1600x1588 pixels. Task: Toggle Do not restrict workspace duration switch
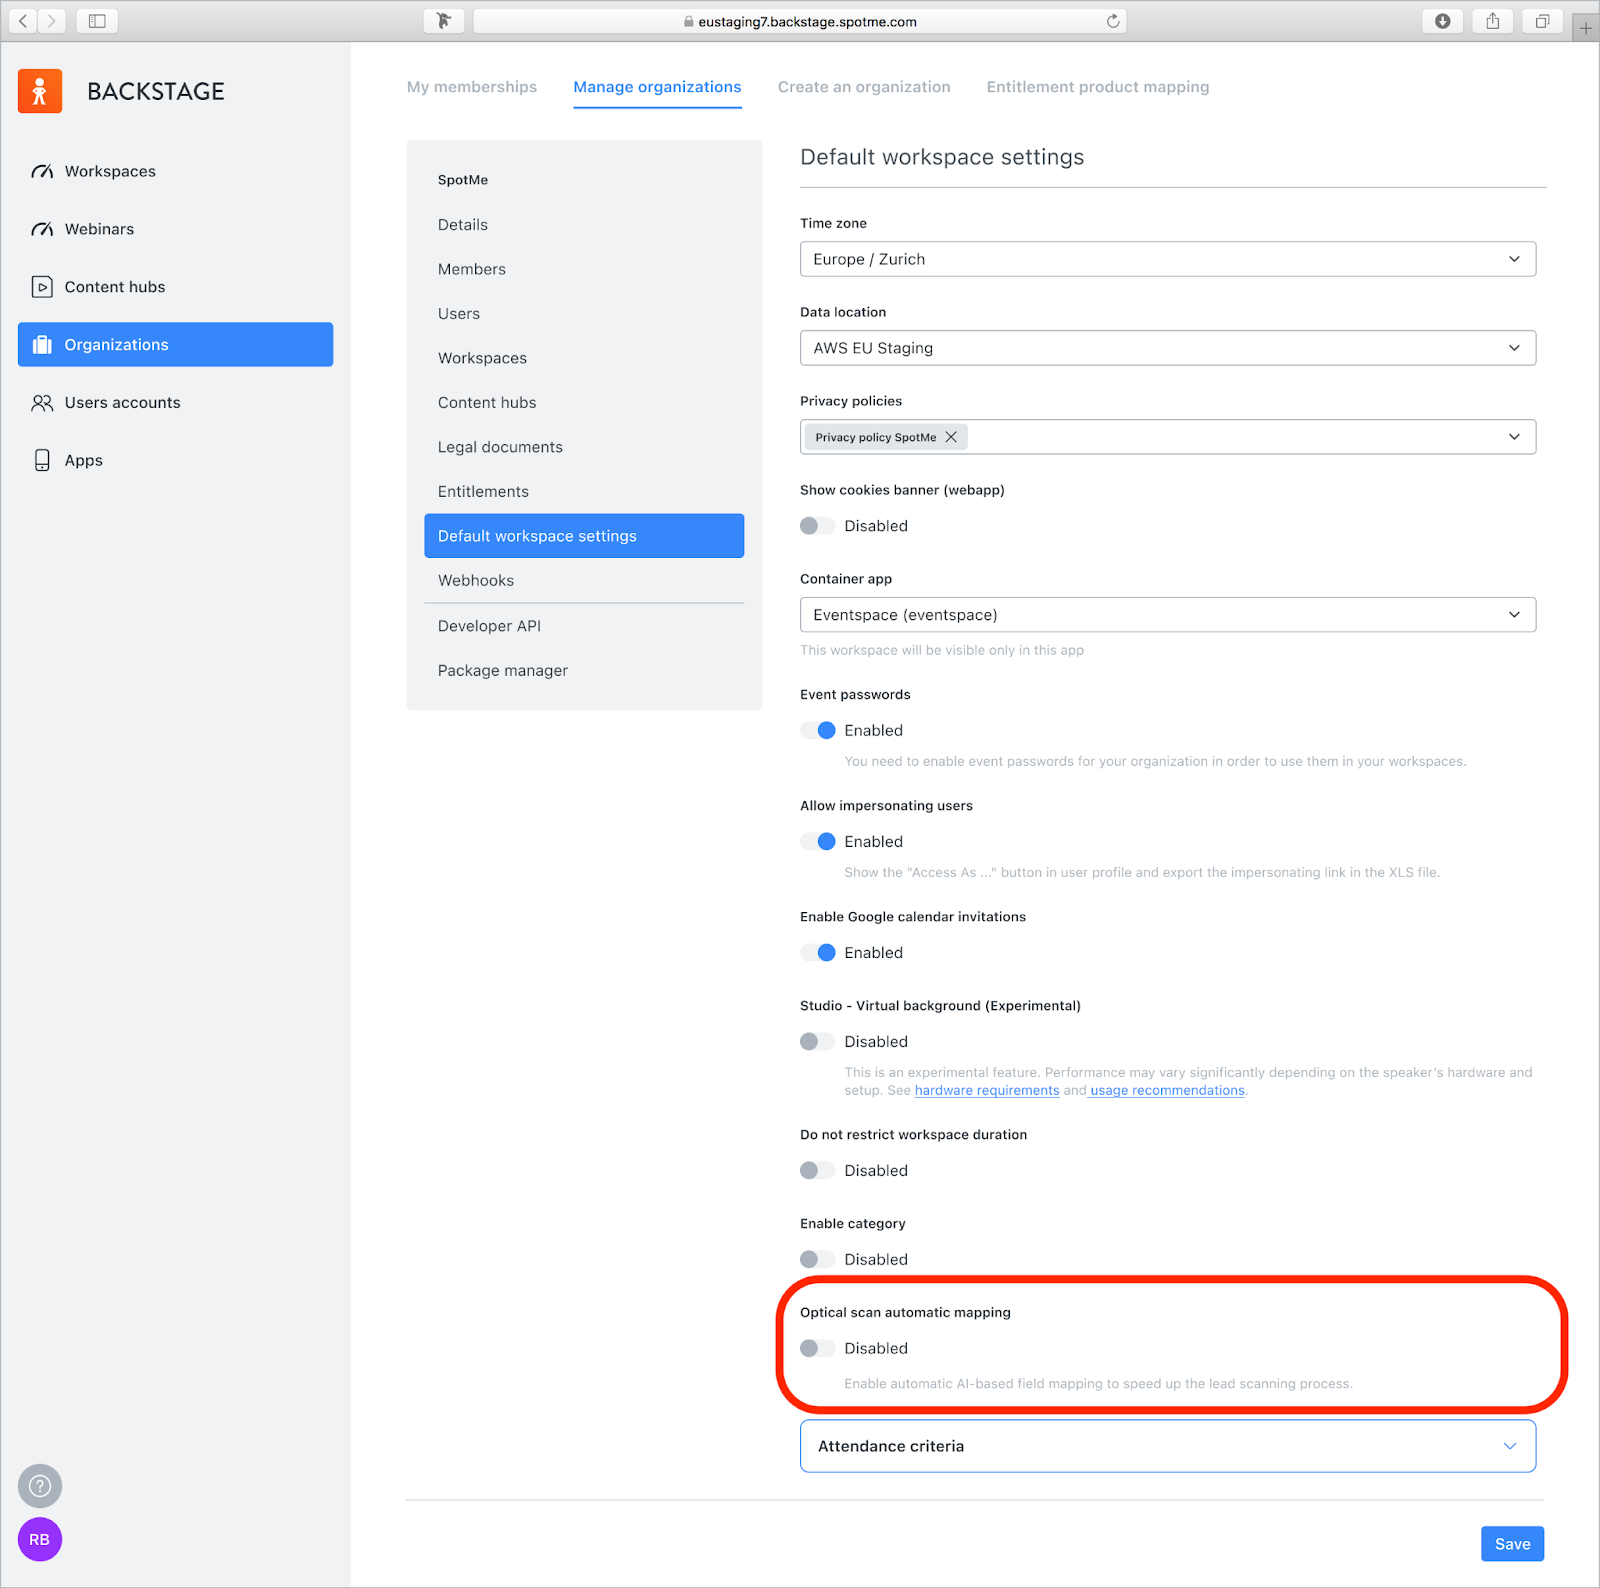[817, 1171]
